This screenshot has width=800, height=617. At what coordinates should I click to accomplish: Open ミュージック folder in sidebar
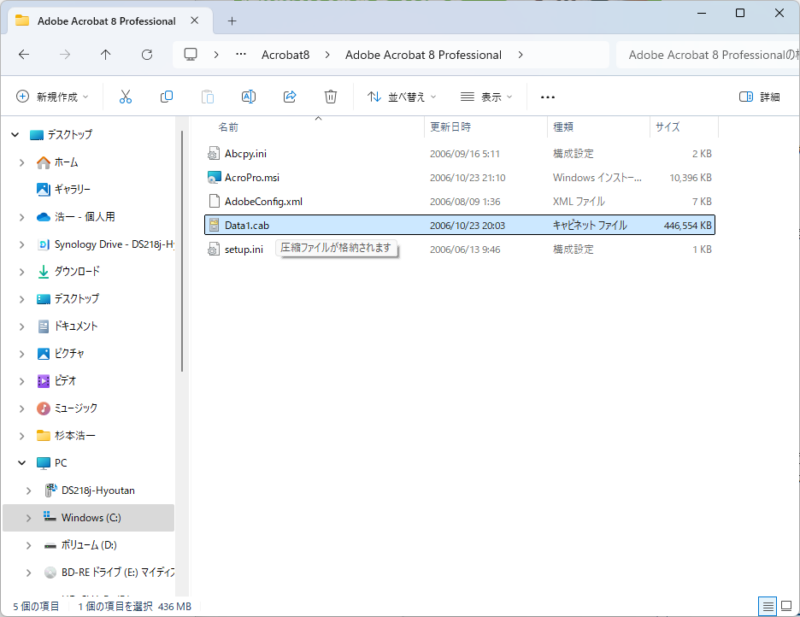point(76,408)
